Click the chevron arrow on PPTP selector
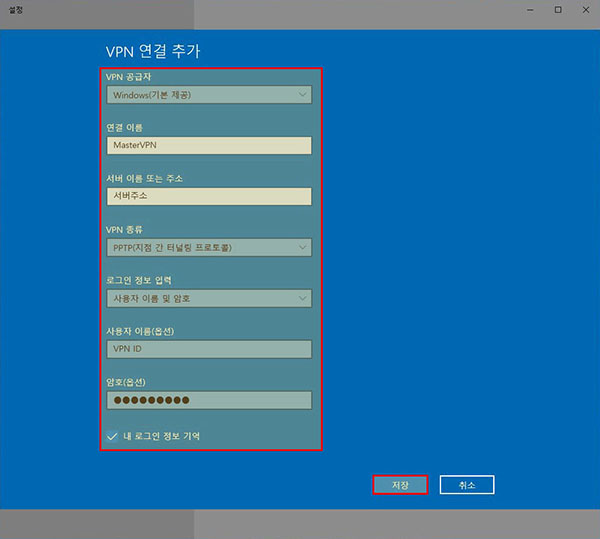Image resolution: width=600 pixels, height=539 pixels. (x=302, y=247)
